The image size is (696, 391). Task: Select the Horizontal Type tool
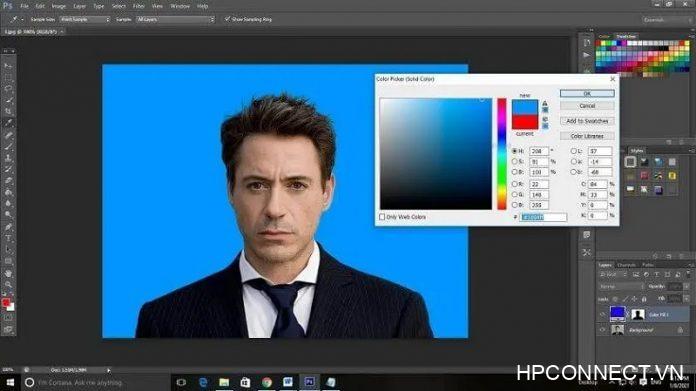[x=8, y=238]
